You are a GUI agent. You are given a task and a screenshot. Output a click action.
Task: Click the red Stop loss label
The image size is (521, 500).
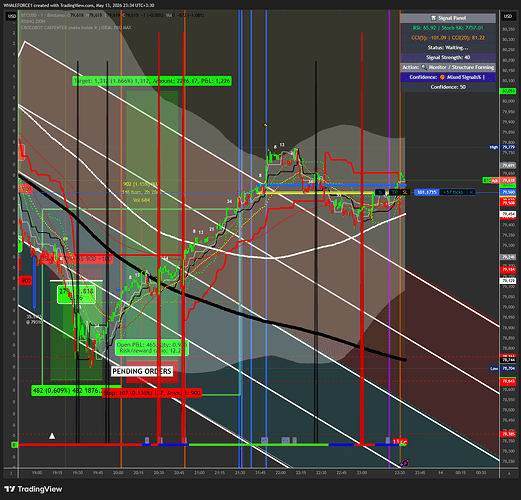click(152, 393)
